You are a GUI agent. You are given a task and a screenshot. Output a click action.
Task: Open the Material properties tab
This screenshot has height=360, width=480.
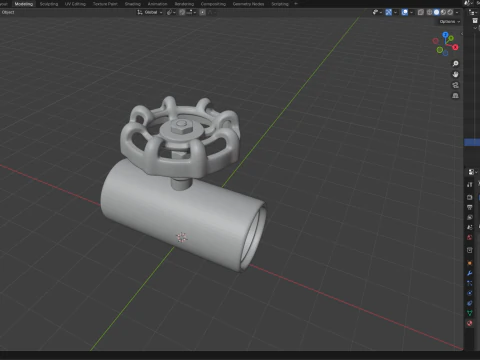point(470,323)
